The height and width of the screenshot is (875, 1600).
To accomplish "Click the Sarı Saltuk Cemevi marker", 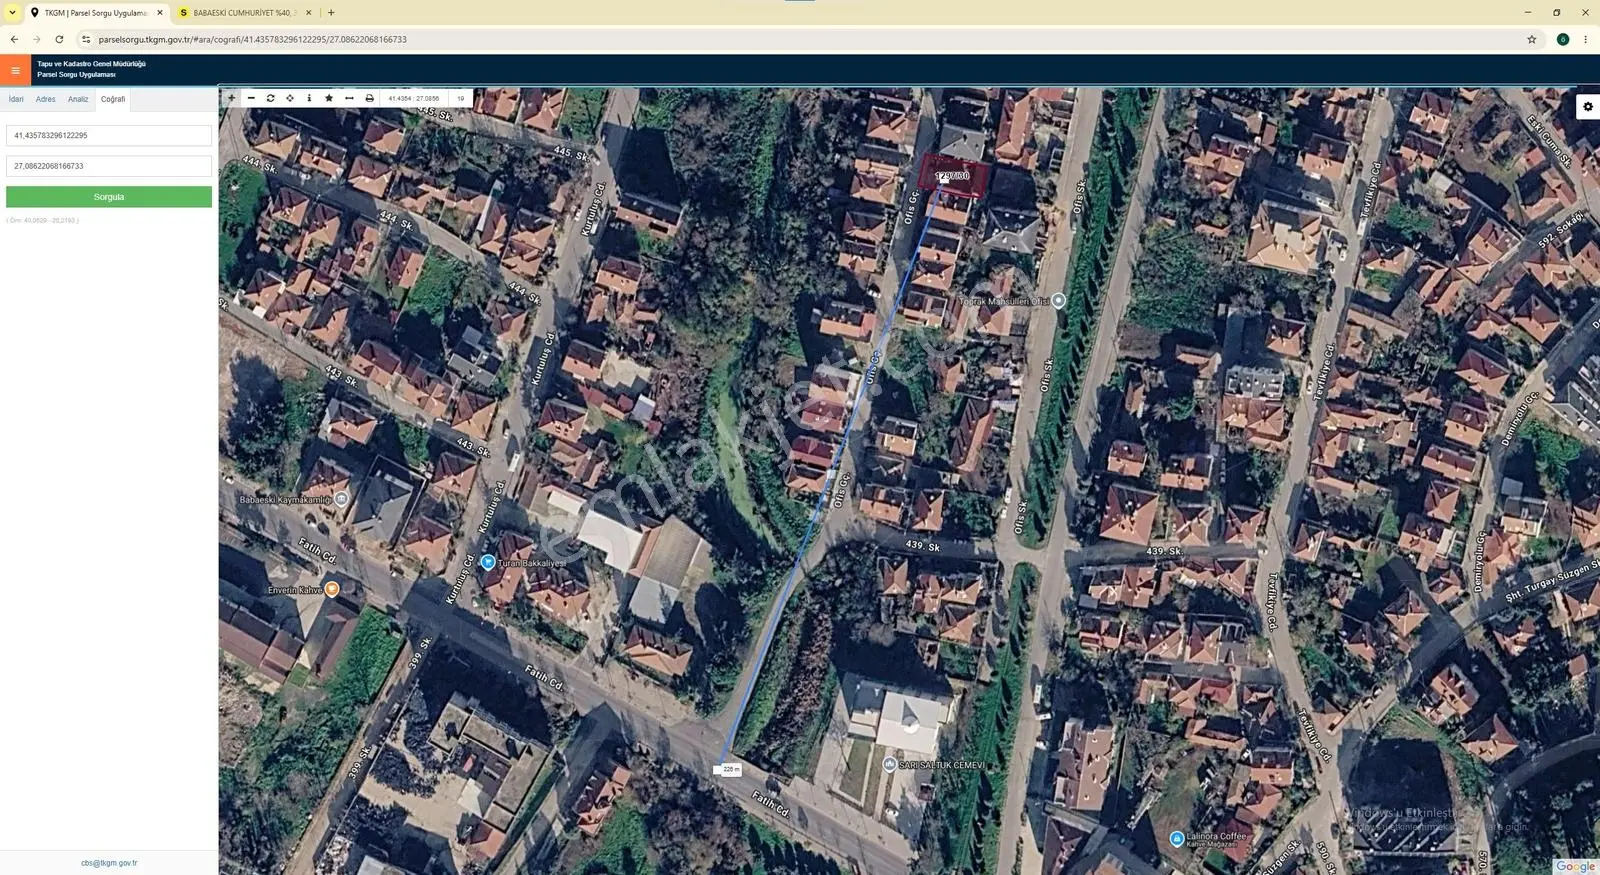I will [889, 764].
